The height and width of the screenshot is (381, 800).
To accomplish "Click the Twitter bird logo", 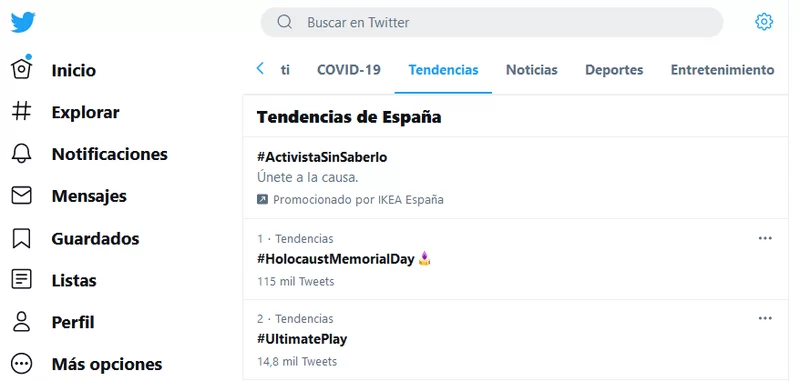I will 23,22.
